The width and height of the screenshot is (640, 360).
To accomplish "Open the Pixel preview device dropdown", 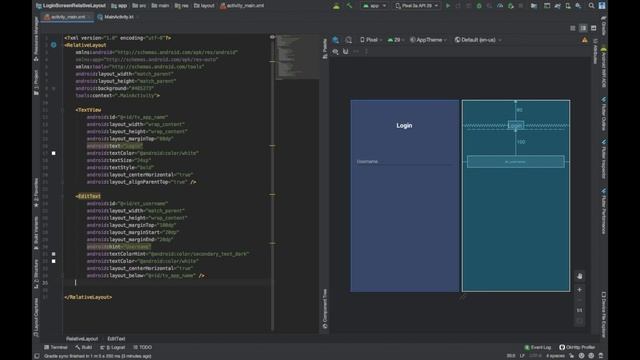I will [371, 40].
